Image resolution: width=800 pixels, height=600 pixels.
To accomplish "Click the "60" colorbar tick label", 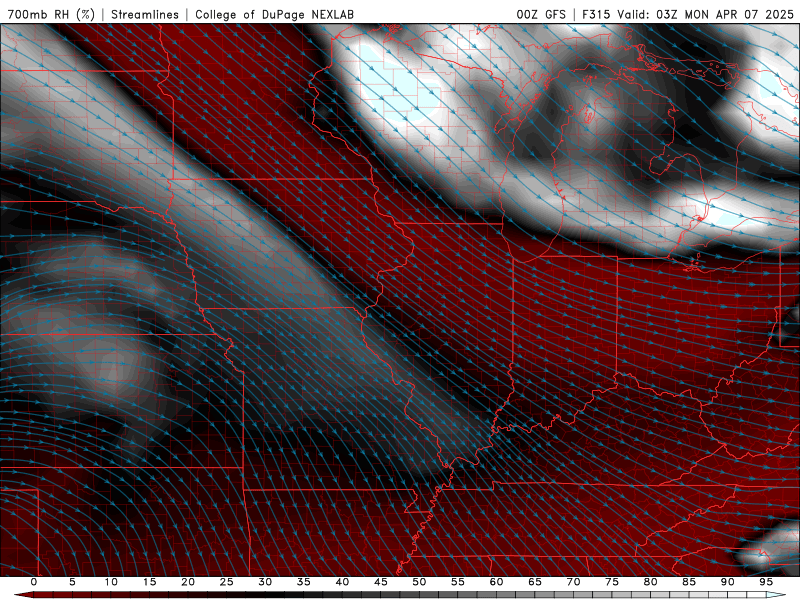I will (496, 582).
